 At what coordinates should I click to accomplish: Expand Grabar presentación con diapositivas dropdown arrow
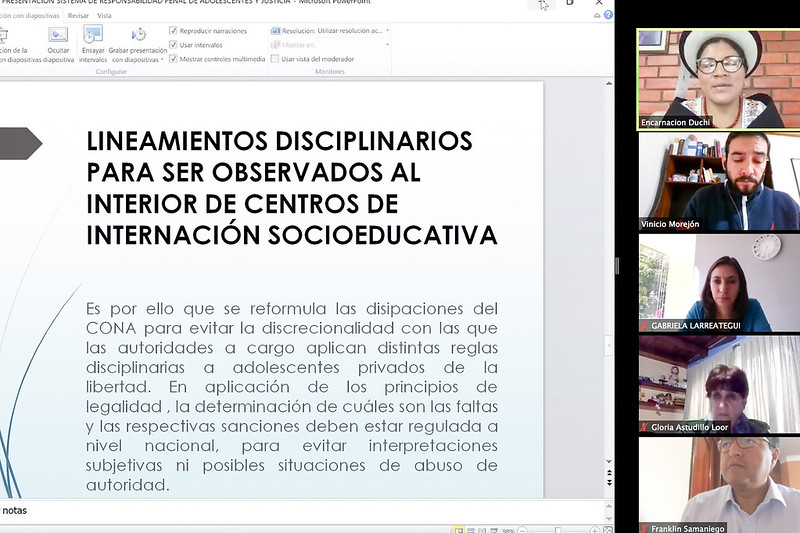[x=162, y=60]
